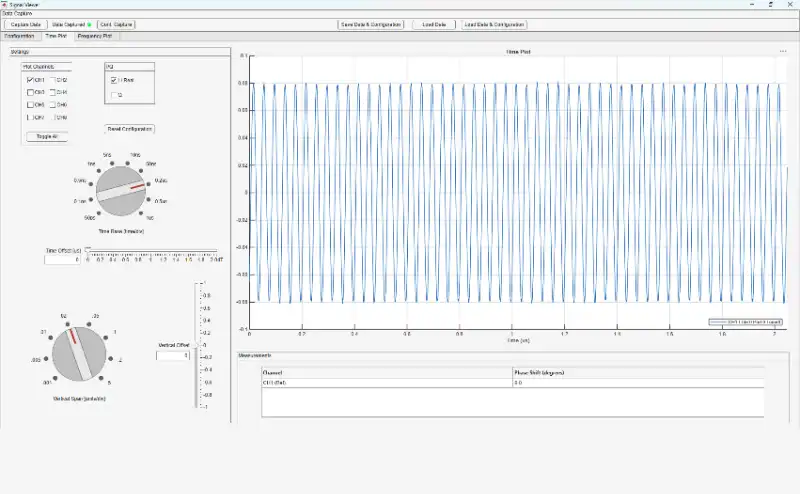Uncheck the I / Real checkbox
This screenshot has width=800, height=494.
[x=114, y=80]
